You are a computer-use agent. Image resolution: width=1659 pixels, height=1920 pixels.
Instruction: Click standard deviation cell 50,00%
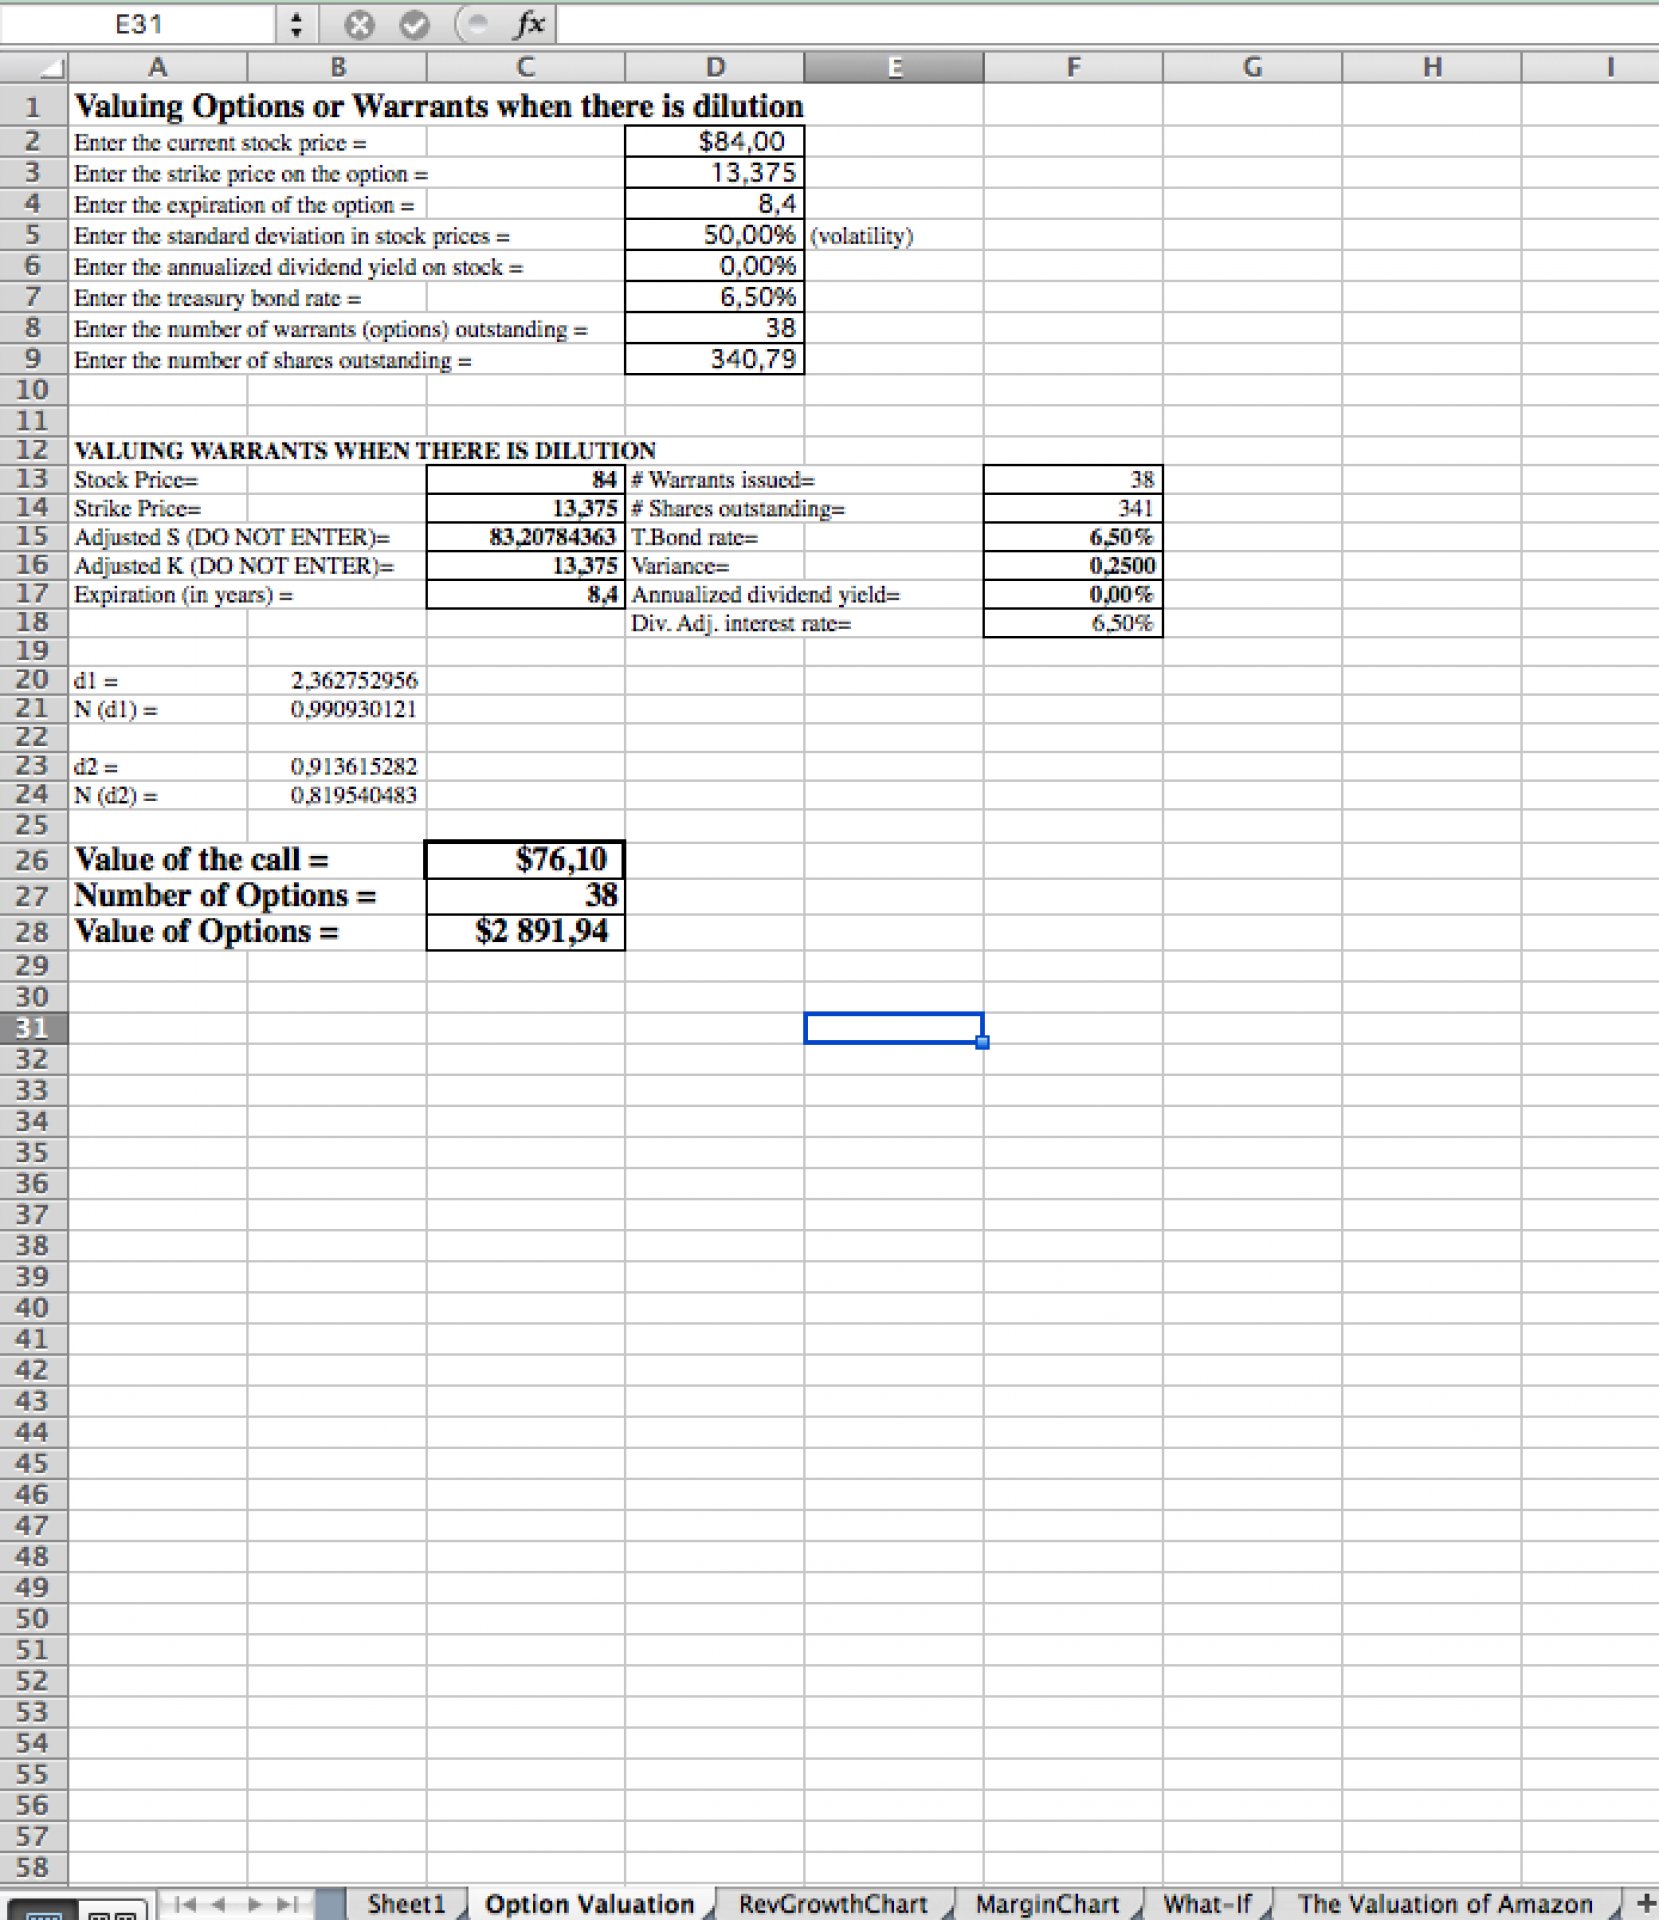click(x=714, y=234)
